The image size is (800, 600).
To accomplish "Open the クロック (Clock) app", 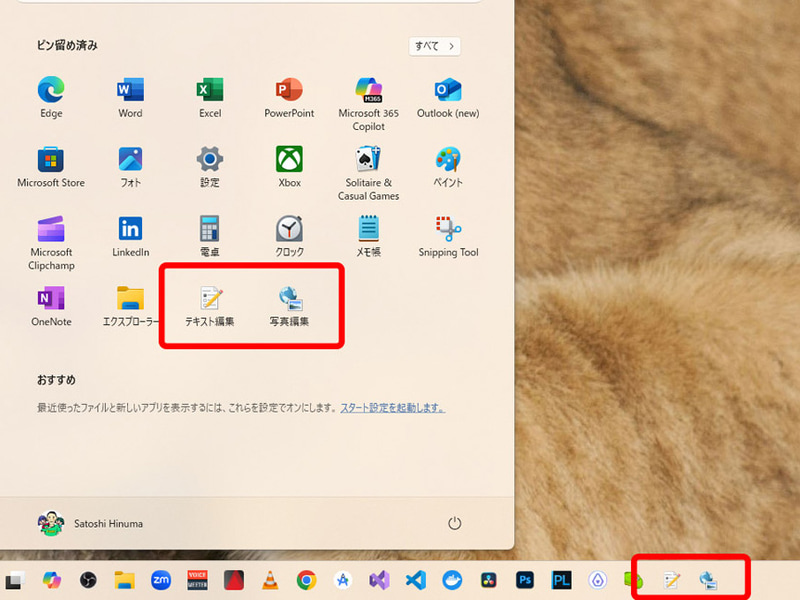I will 288,228.
